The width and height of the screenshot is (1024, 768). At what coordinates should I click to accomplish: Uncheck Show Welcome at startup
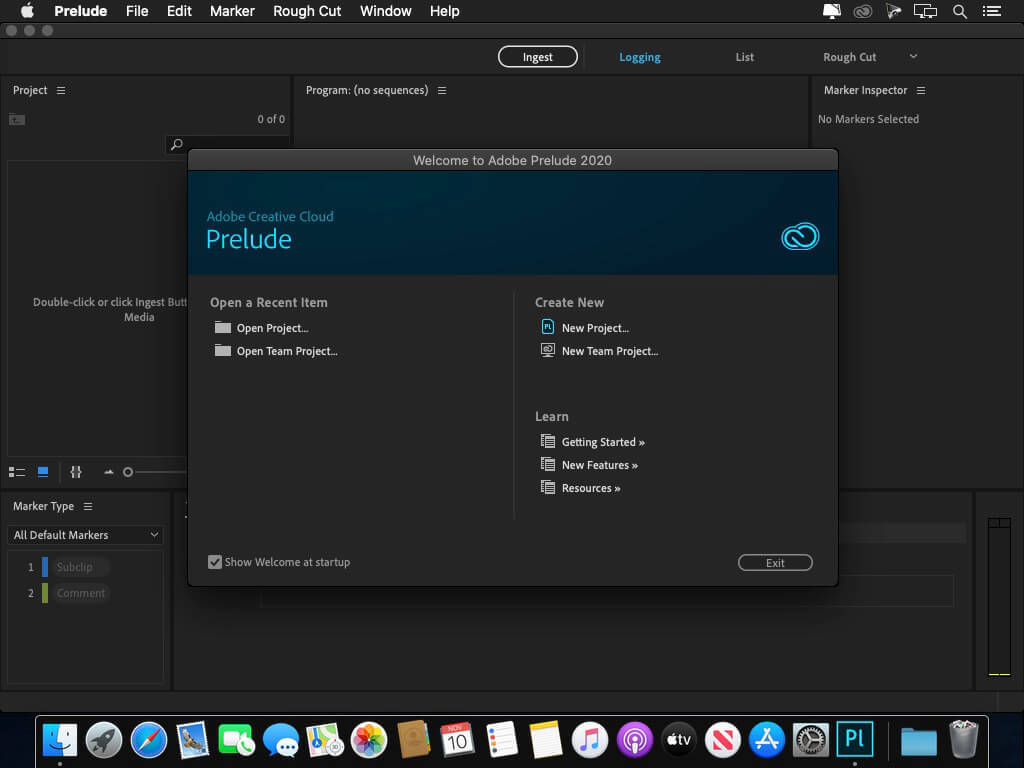tap(215, 562)
